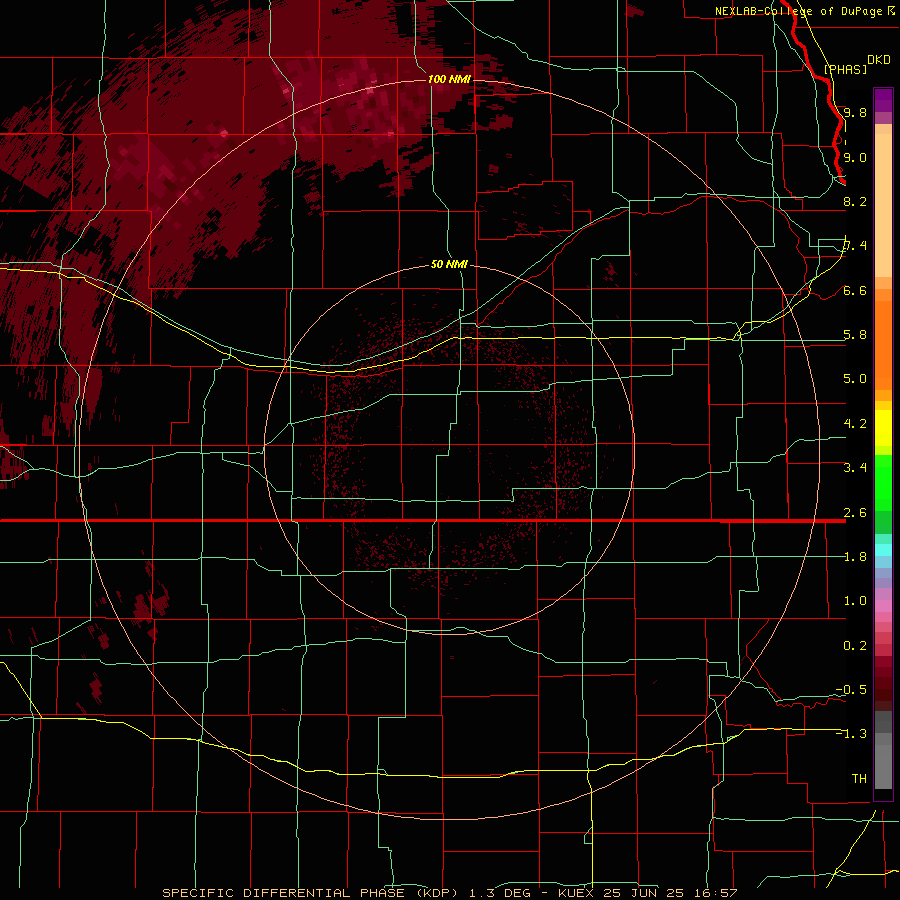Click the yellow segment of the color bar
Screen dimensions: 900x900
883,428
